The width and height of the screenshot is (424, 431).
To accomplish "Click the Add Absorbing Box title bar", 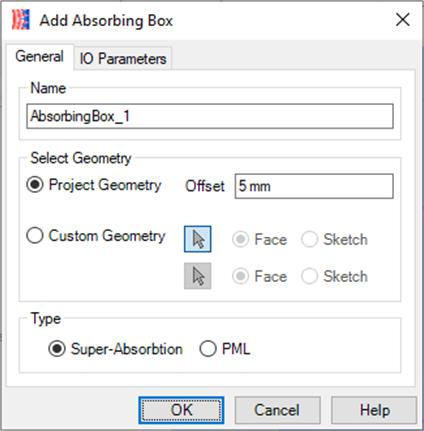I will (x=212, y=20).
